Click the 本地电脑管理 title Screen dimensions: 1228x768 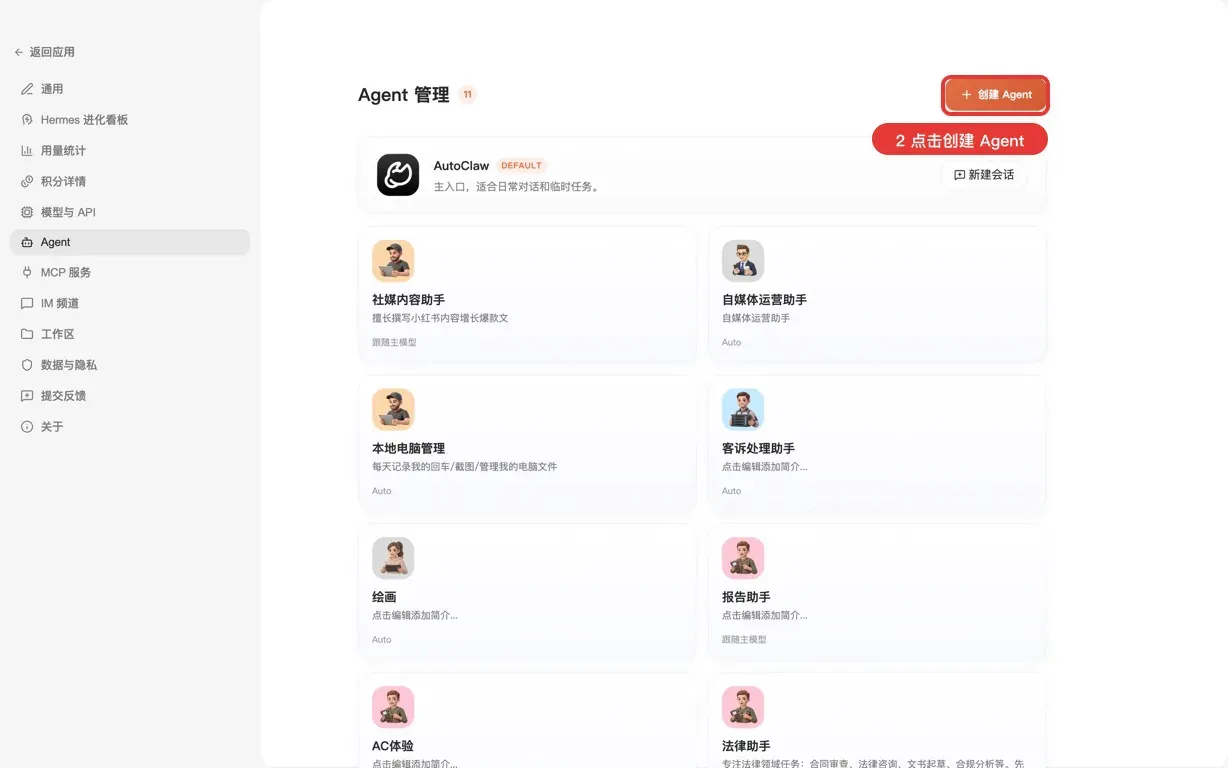tap(408, 449)
